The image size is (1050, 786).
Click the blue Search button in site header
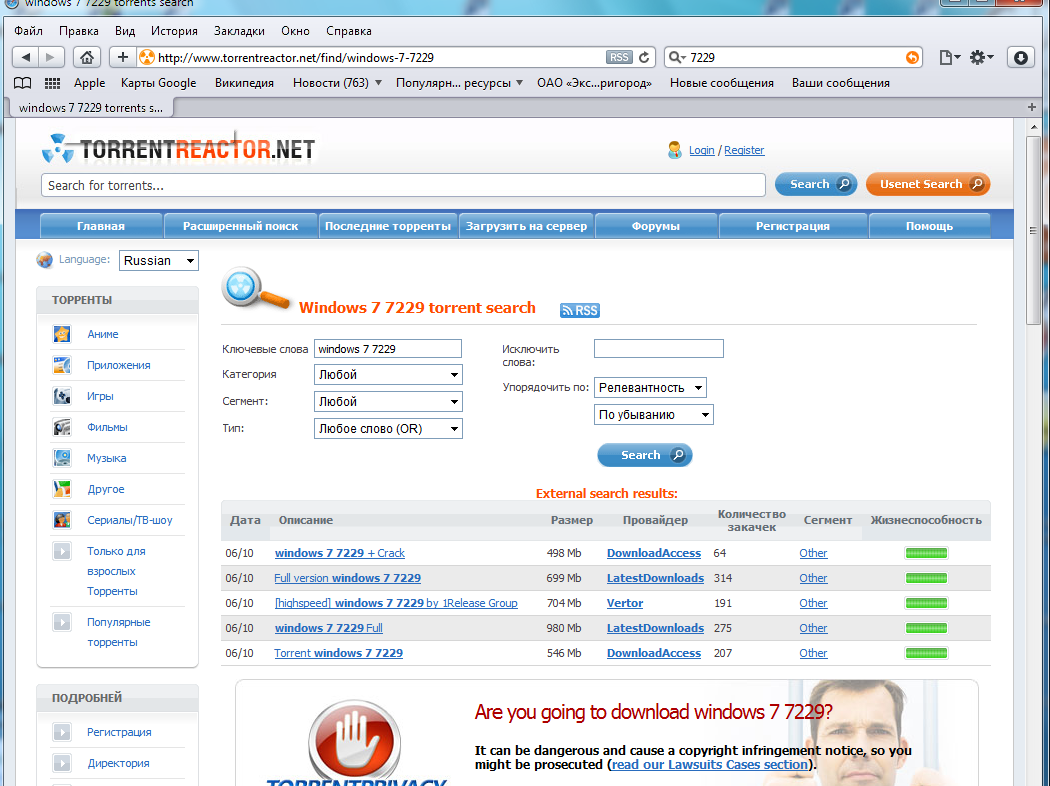tap(816, 184)
